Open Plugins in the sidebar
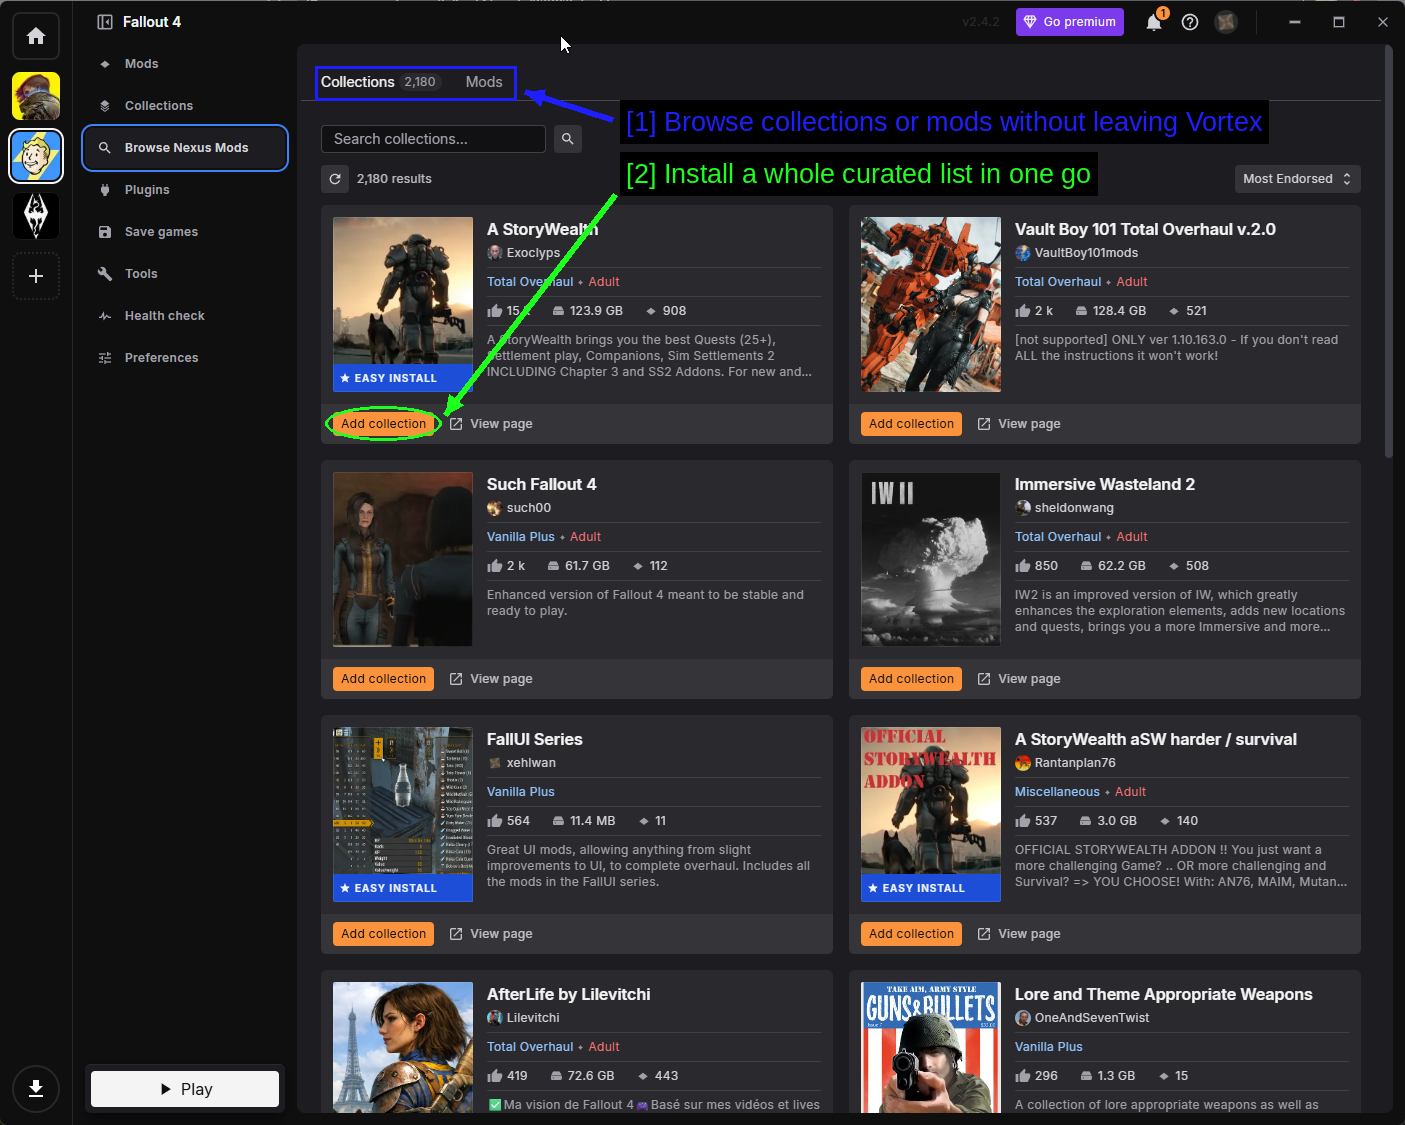This screenshot has height=1125, width=1405. (x=185, y=190)
